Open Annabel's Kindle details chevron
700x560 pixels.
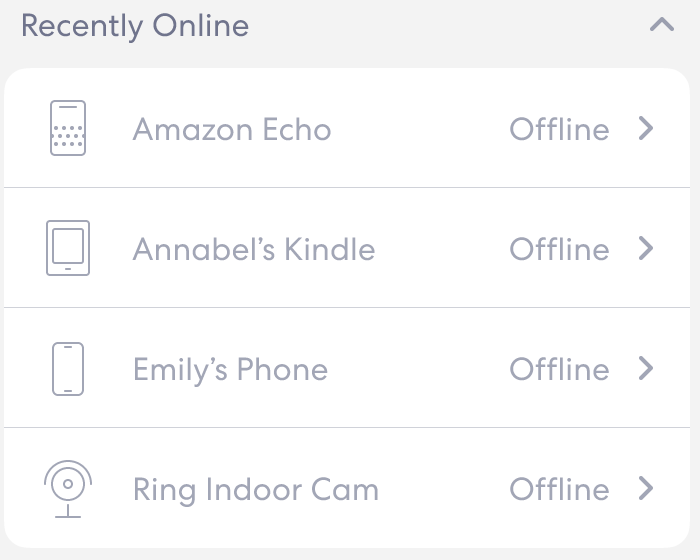point(646,248)
